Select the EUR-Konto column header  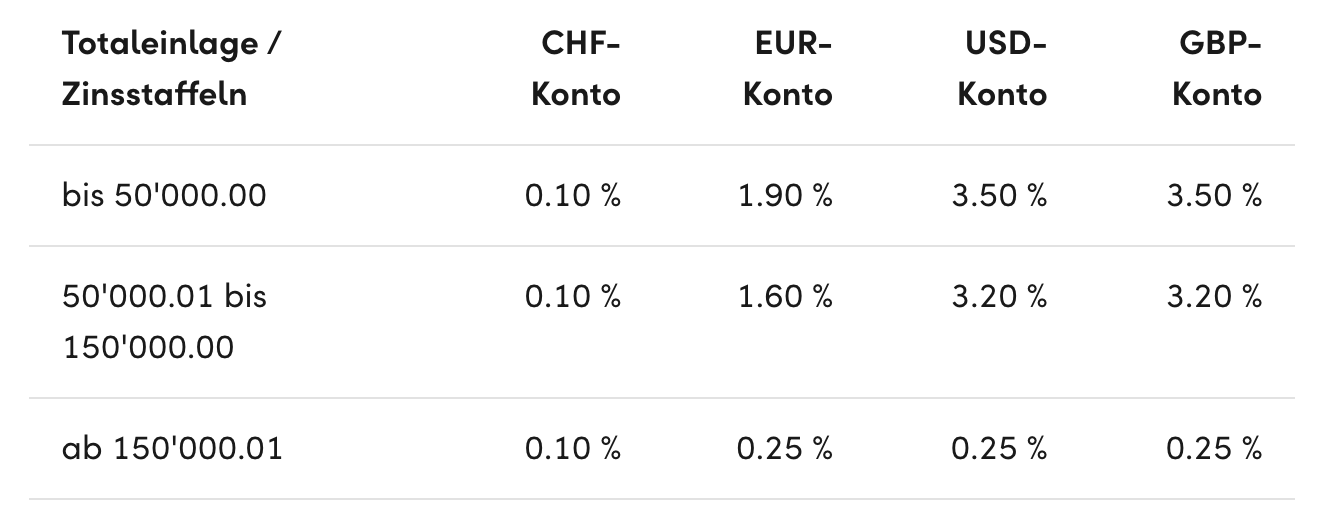(788, 69)
